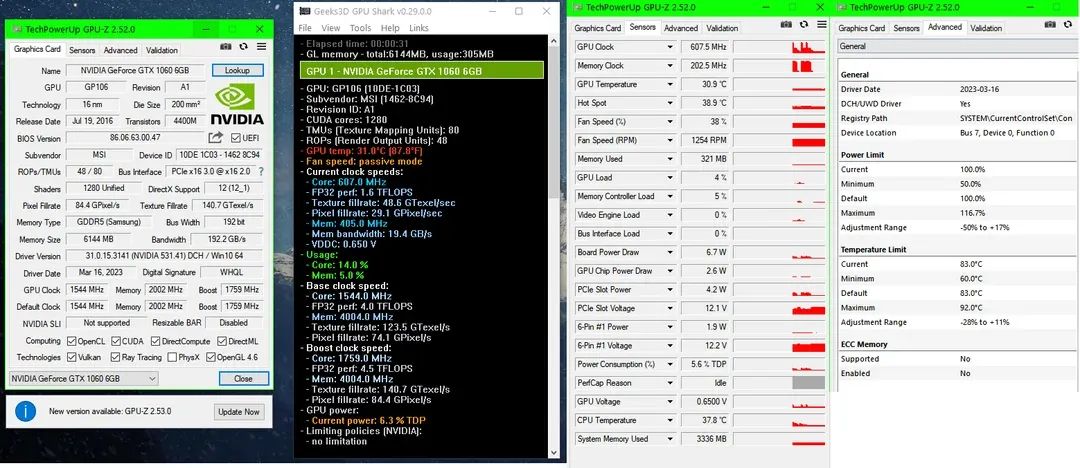Open the NVIDIA GeForce GTX 1060 6GB selector dropdown
Screen dimensions: 1080x468
pyautogui.click(x=84, y=378)
